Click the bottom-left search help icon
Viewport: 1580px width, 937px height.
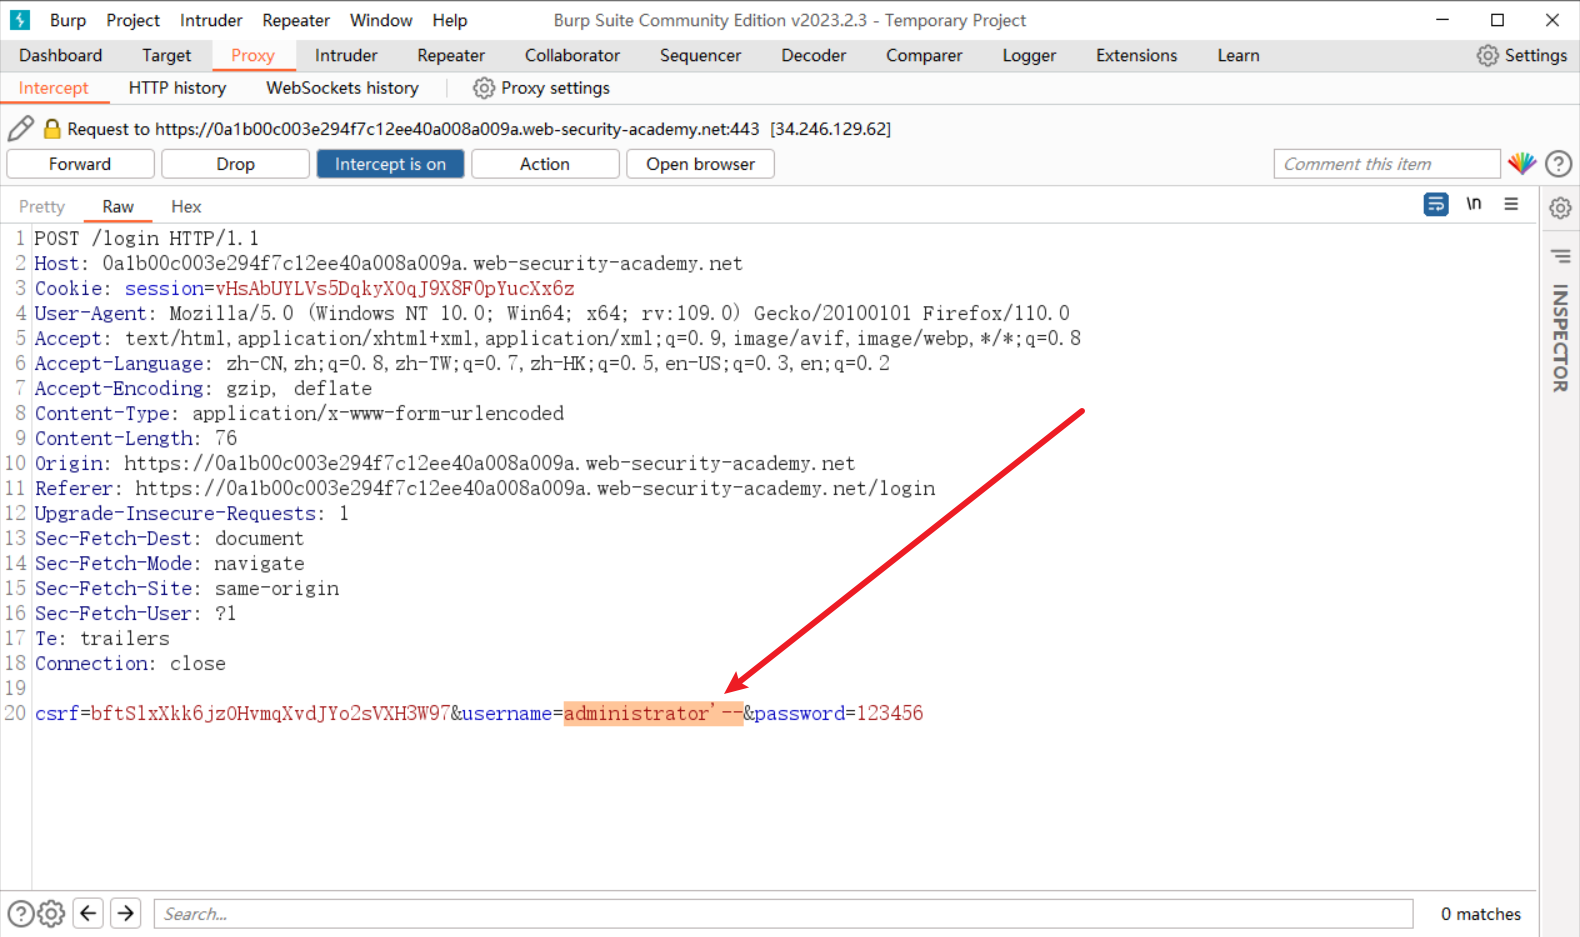[20, 913]
